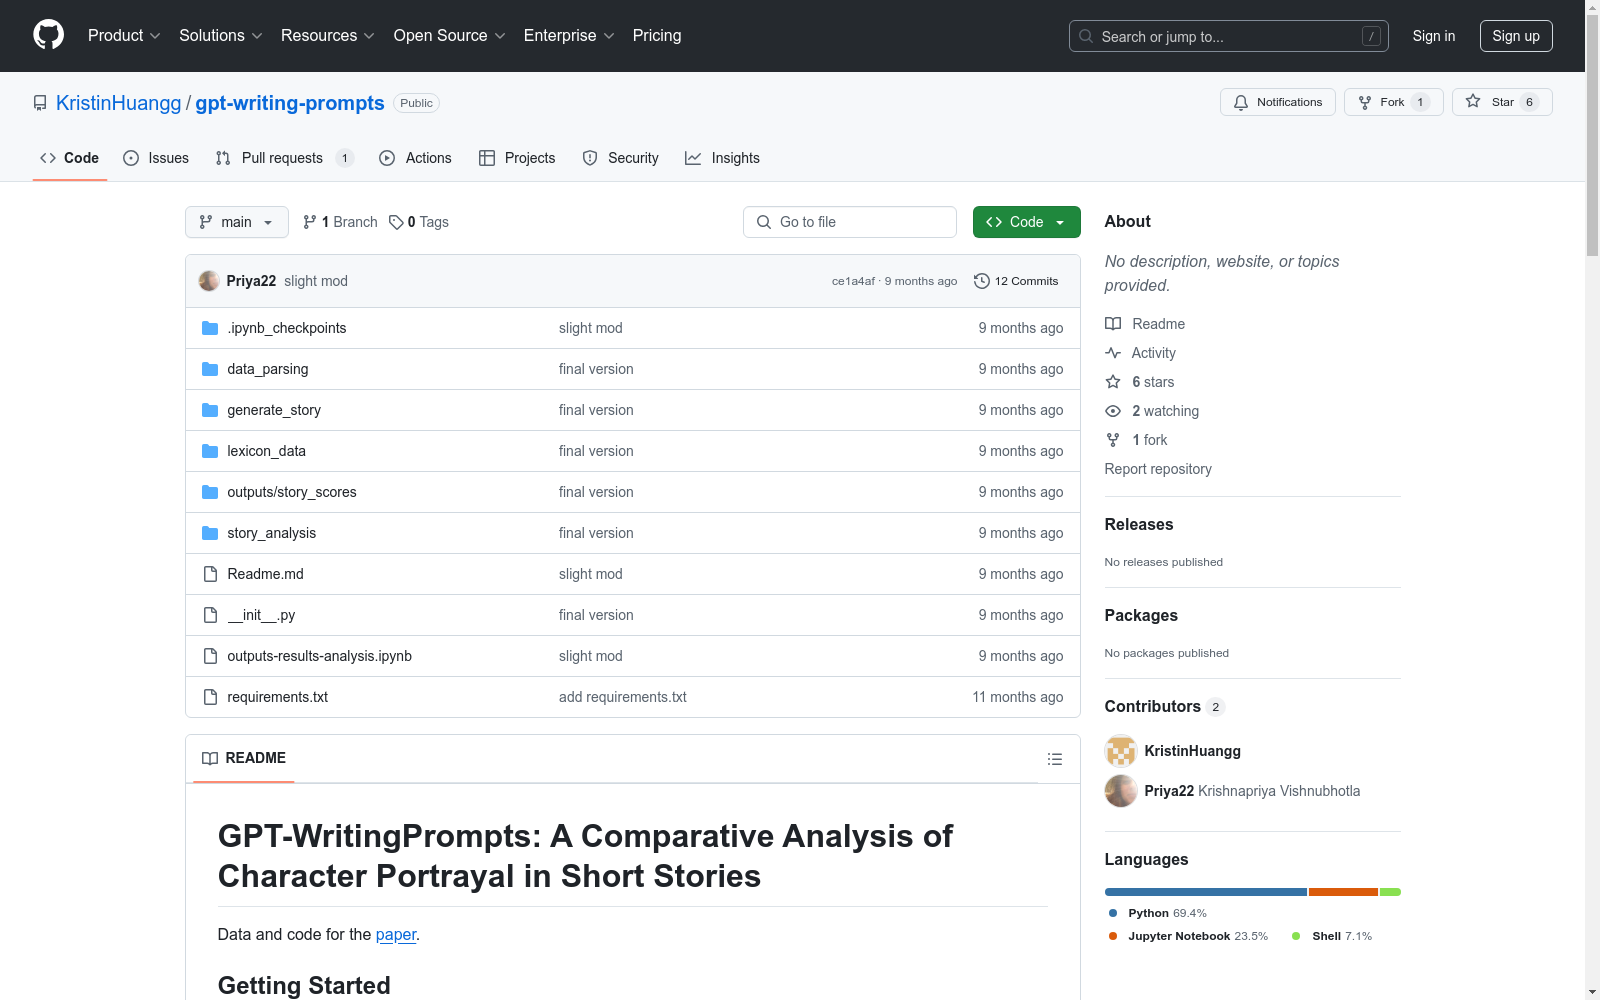The width and height of the screenshot is (1600, 1000).
Task: Switch to the Actions tab
Action: point(415,158)
